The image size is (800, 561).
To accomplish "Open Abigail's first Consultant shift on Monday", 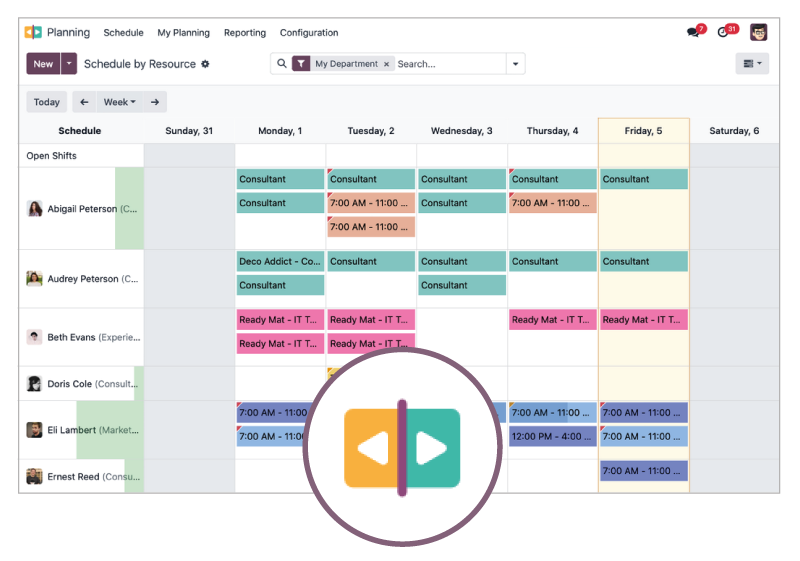I will point(280,179).
